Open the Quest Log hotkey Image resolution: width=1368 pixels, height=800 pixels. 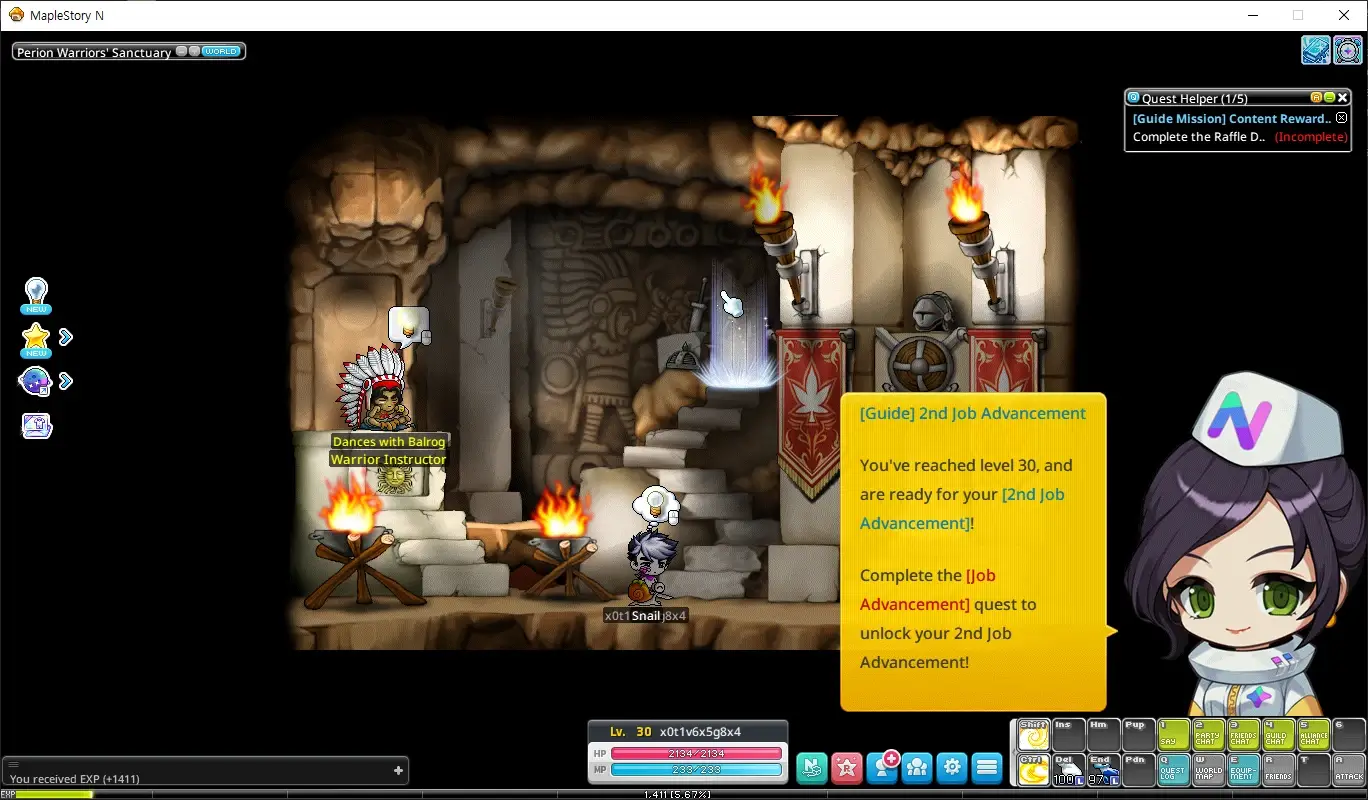pos(1174,769)
